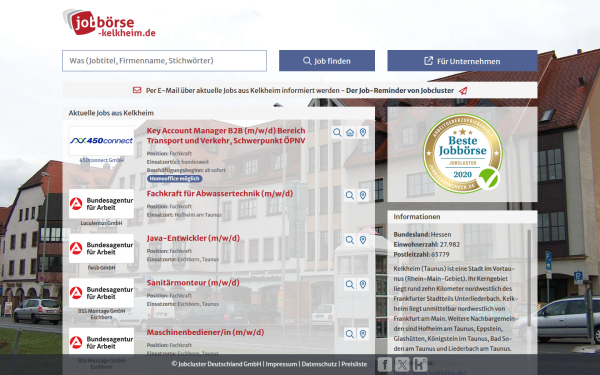This screenshot has height=375, width=600.
Task: Open the Facebook icon in footer
Action: tap(385, 364)
